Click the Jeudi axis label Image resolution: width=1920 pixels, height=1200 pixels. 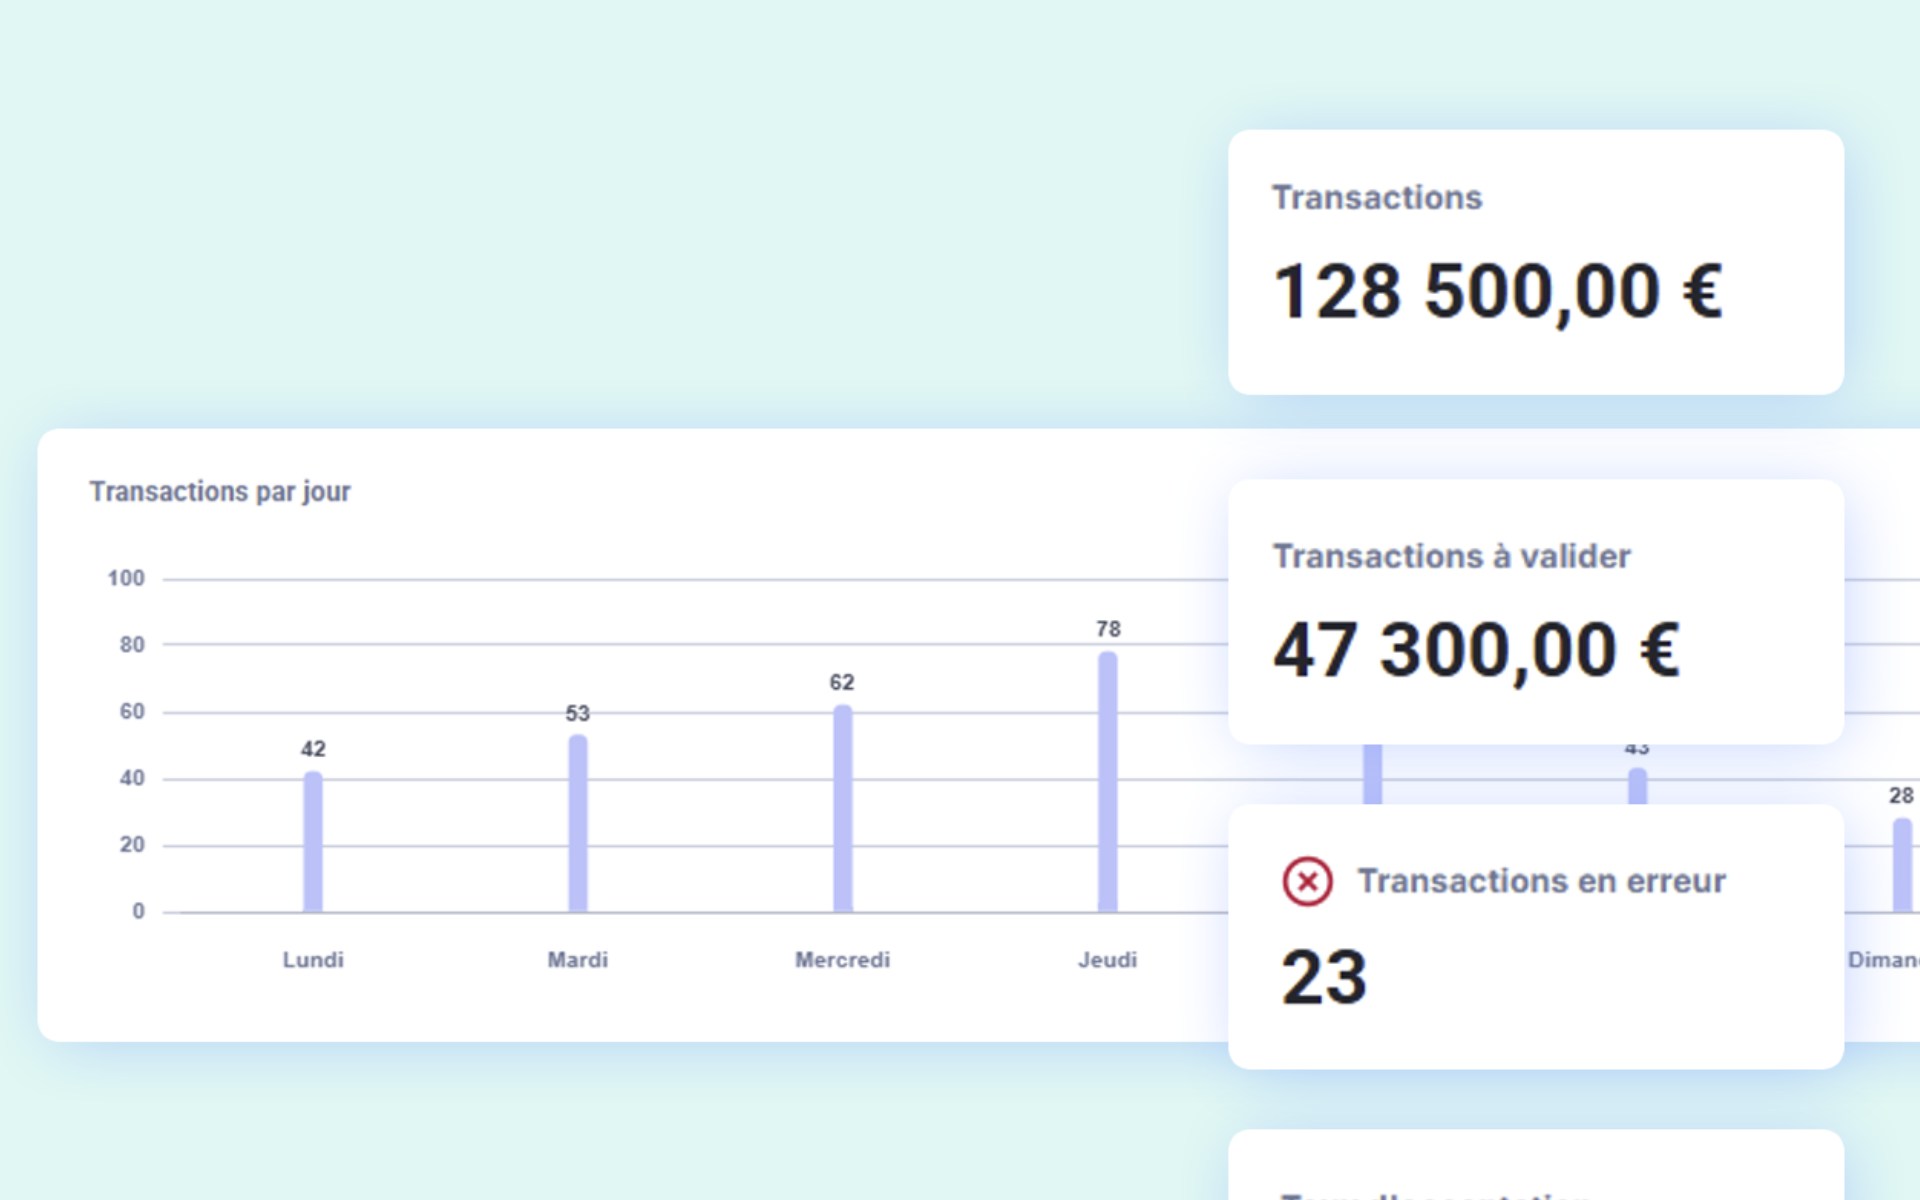pyautogui.click(x=1107, y=960)
